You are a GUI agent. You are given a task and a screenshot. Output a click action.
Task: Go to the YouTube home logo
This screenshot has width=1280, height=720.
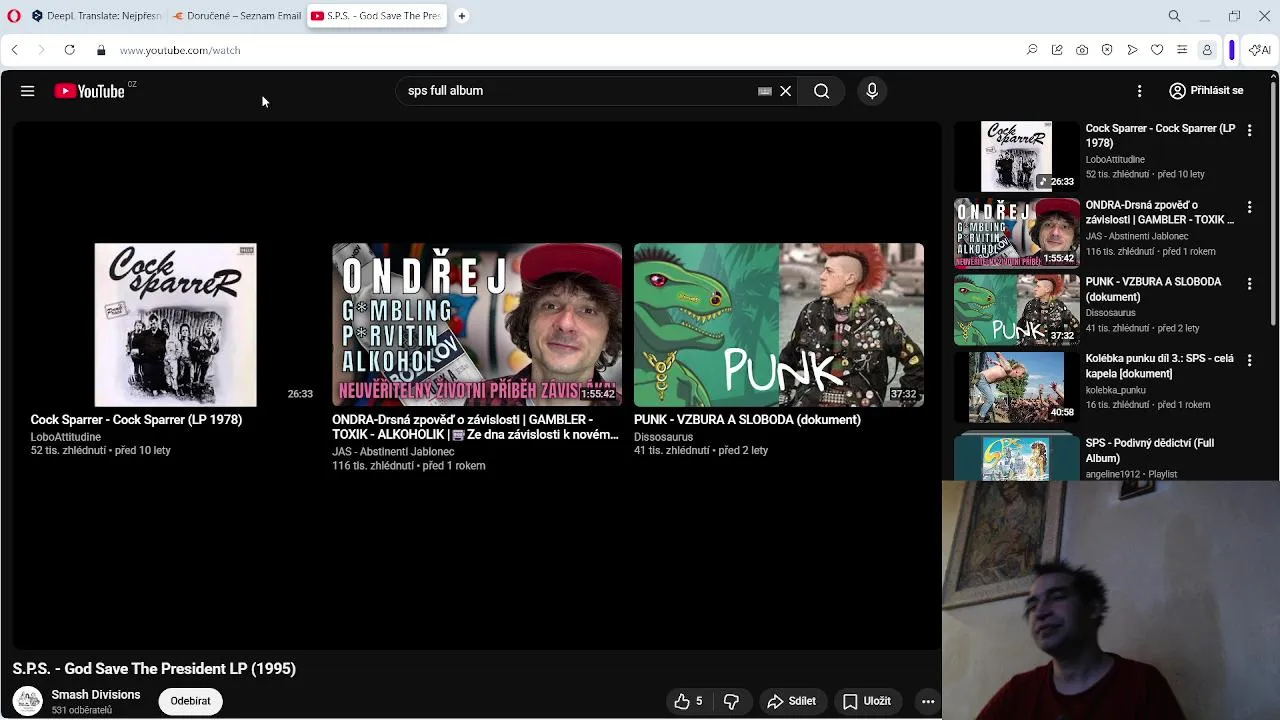point(90,91)
